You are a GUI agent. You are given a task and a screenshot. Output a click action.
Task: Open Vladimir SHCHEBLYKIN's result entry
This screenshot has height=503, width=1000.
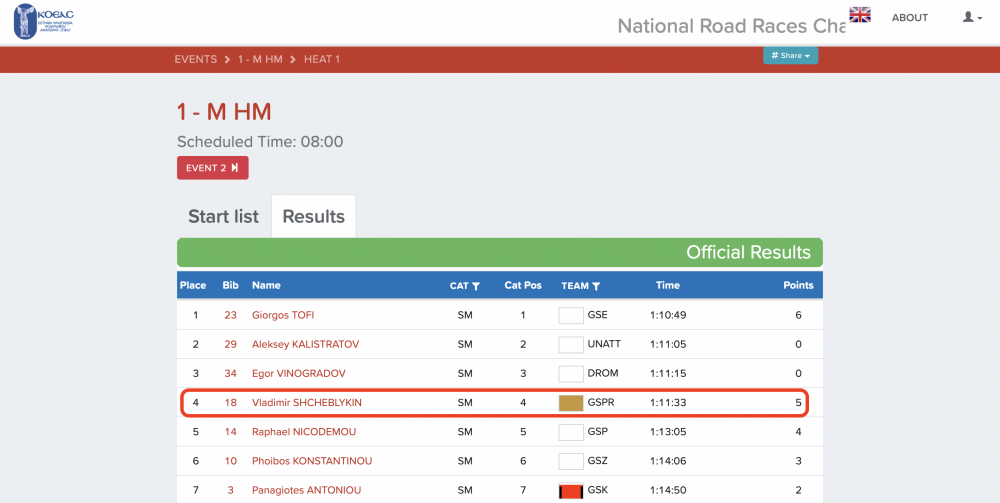307,403
